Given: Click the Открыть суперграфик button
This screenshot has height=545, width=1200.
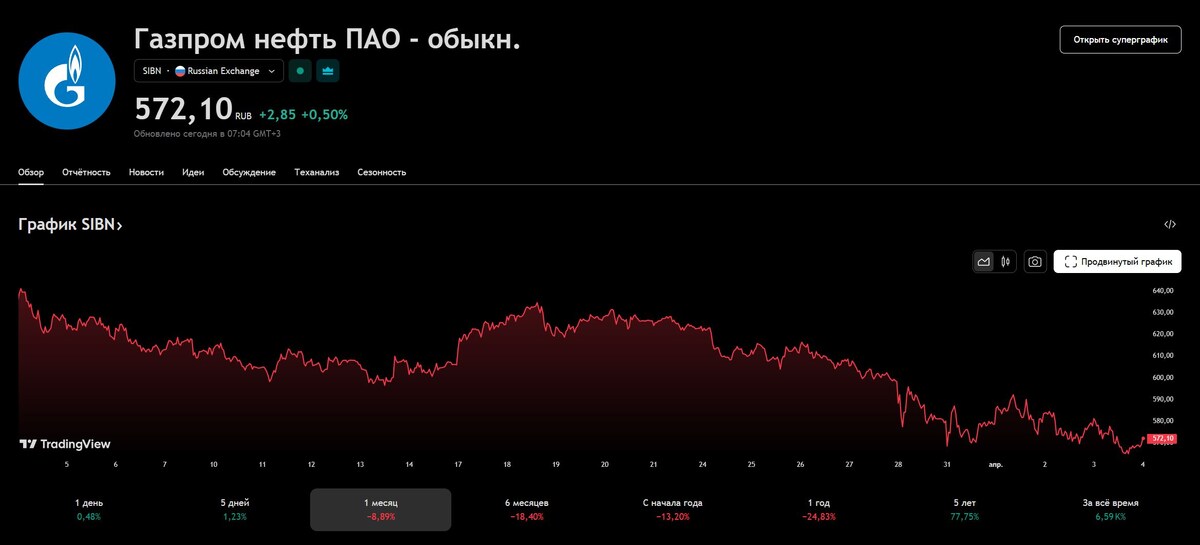Looking at the screenshot, I should [1120, 40].
